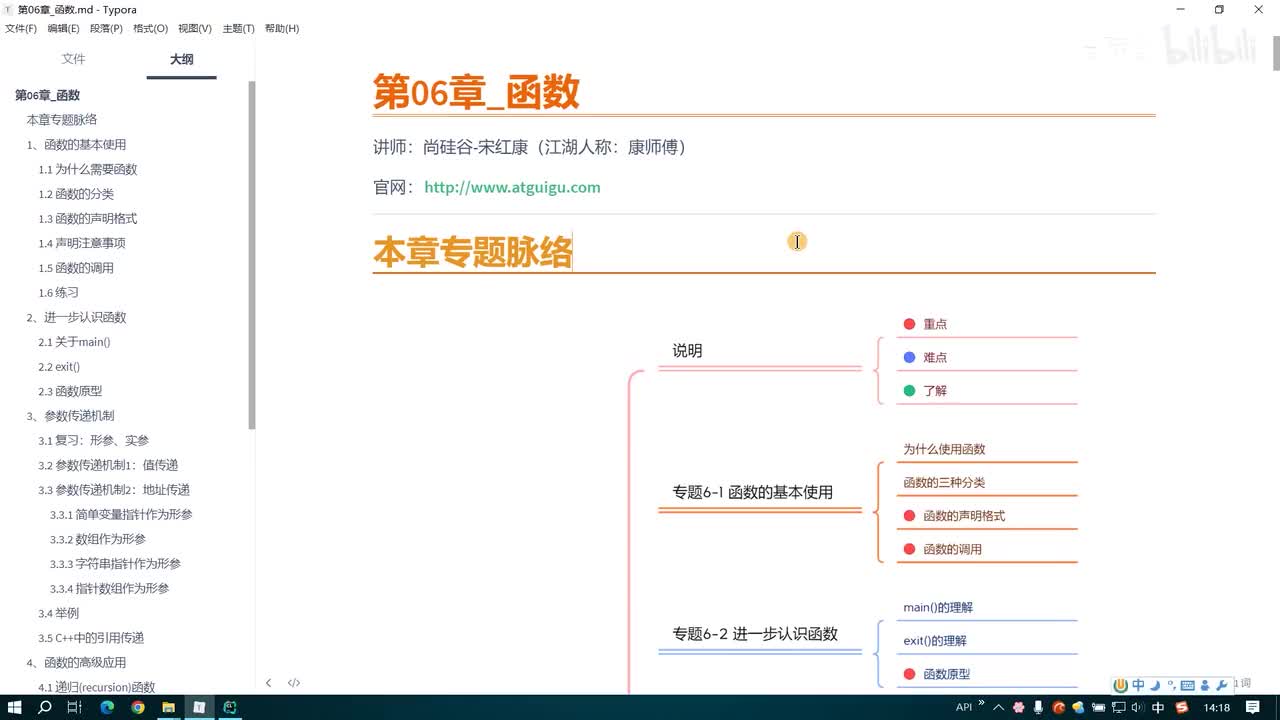Open 主题(T) menu
The image size is (1280, 720).
238,28
